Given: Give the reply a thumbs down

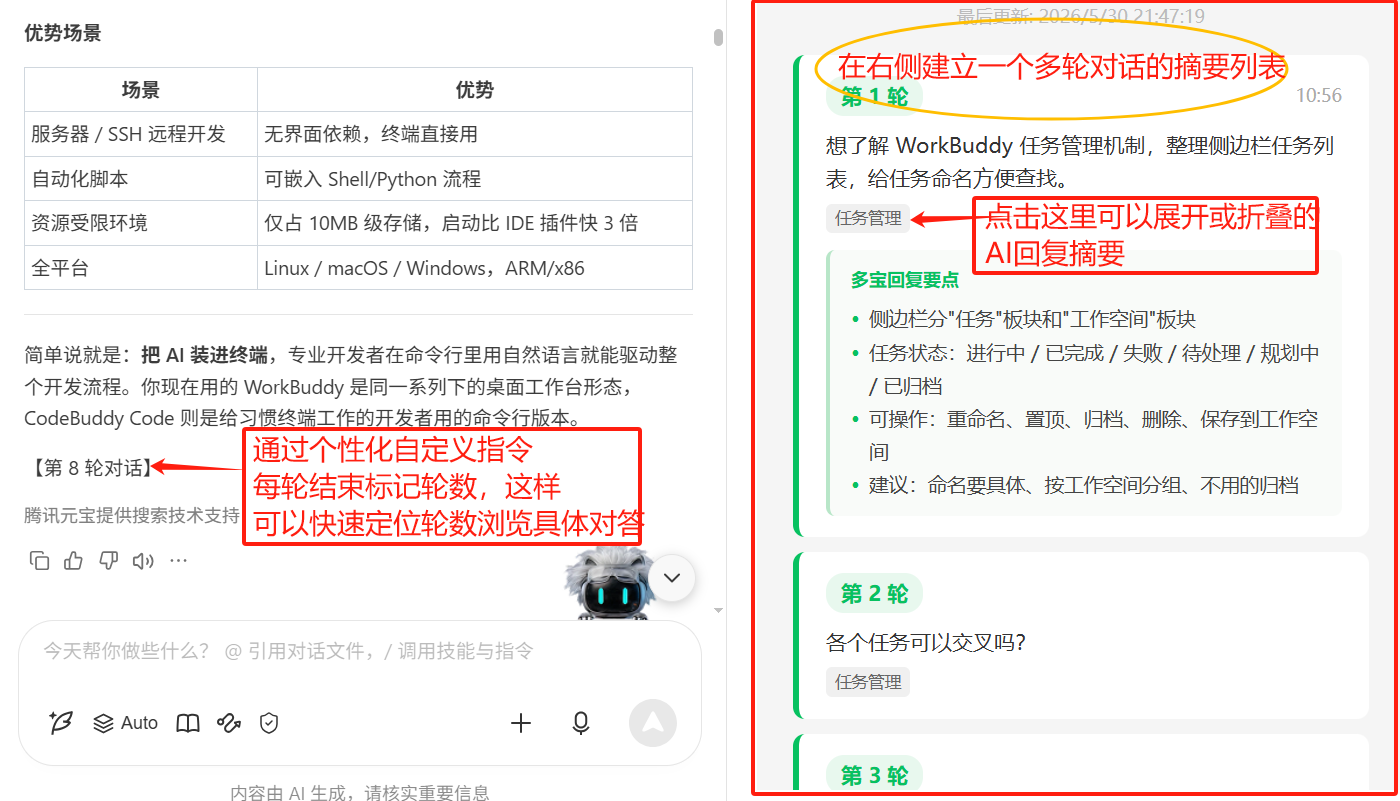Looking at the screenshot, I should pyautogui.click(x=108, y=561).
